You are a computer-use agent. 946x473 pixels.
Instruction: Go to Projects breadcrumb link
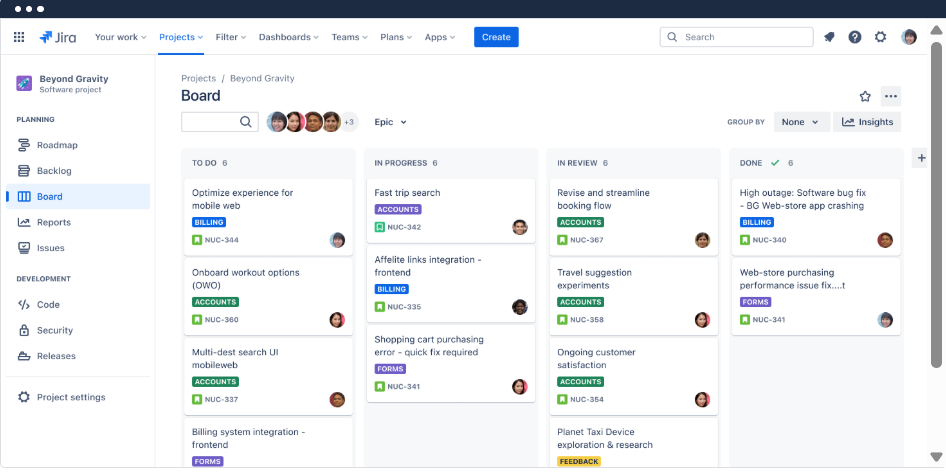coord(198,78)
